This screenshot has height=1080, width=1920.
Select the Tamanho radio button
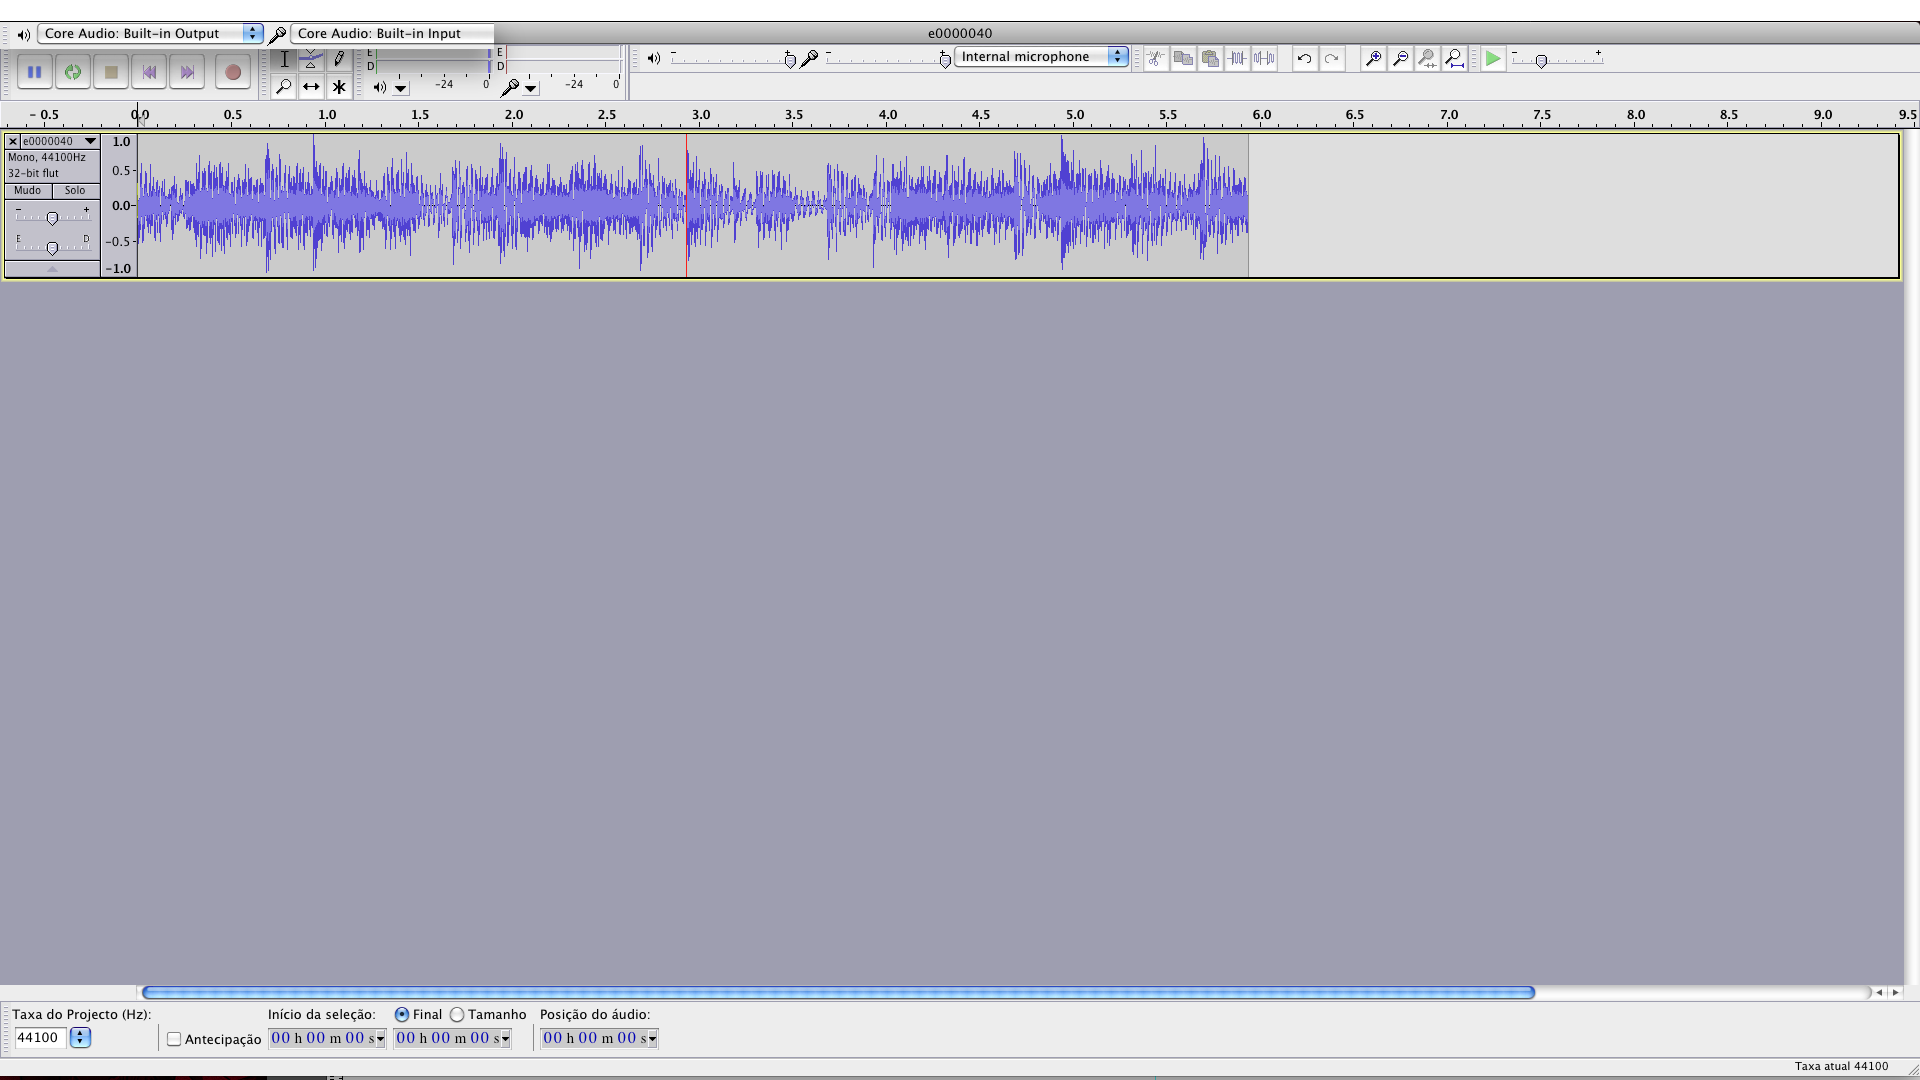coord(457,1014)
